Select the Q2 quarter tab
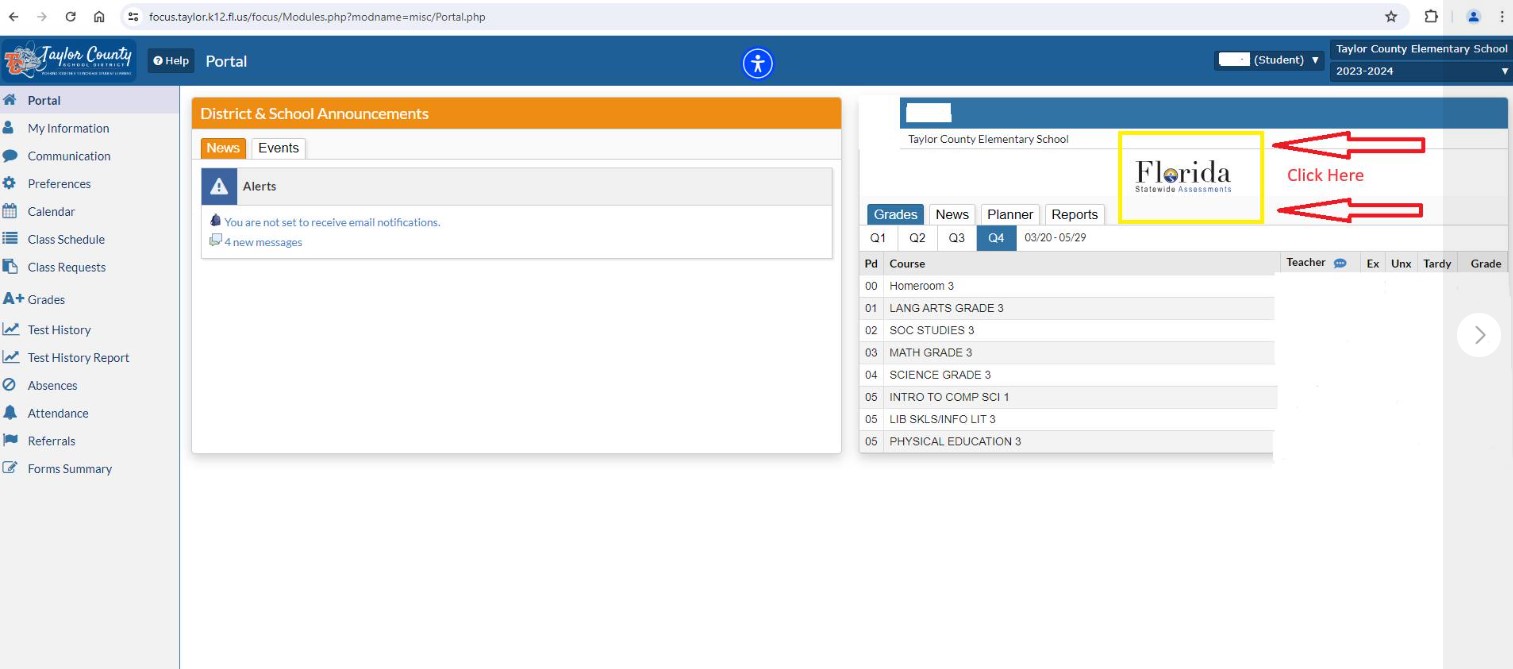 coord(917,238)
